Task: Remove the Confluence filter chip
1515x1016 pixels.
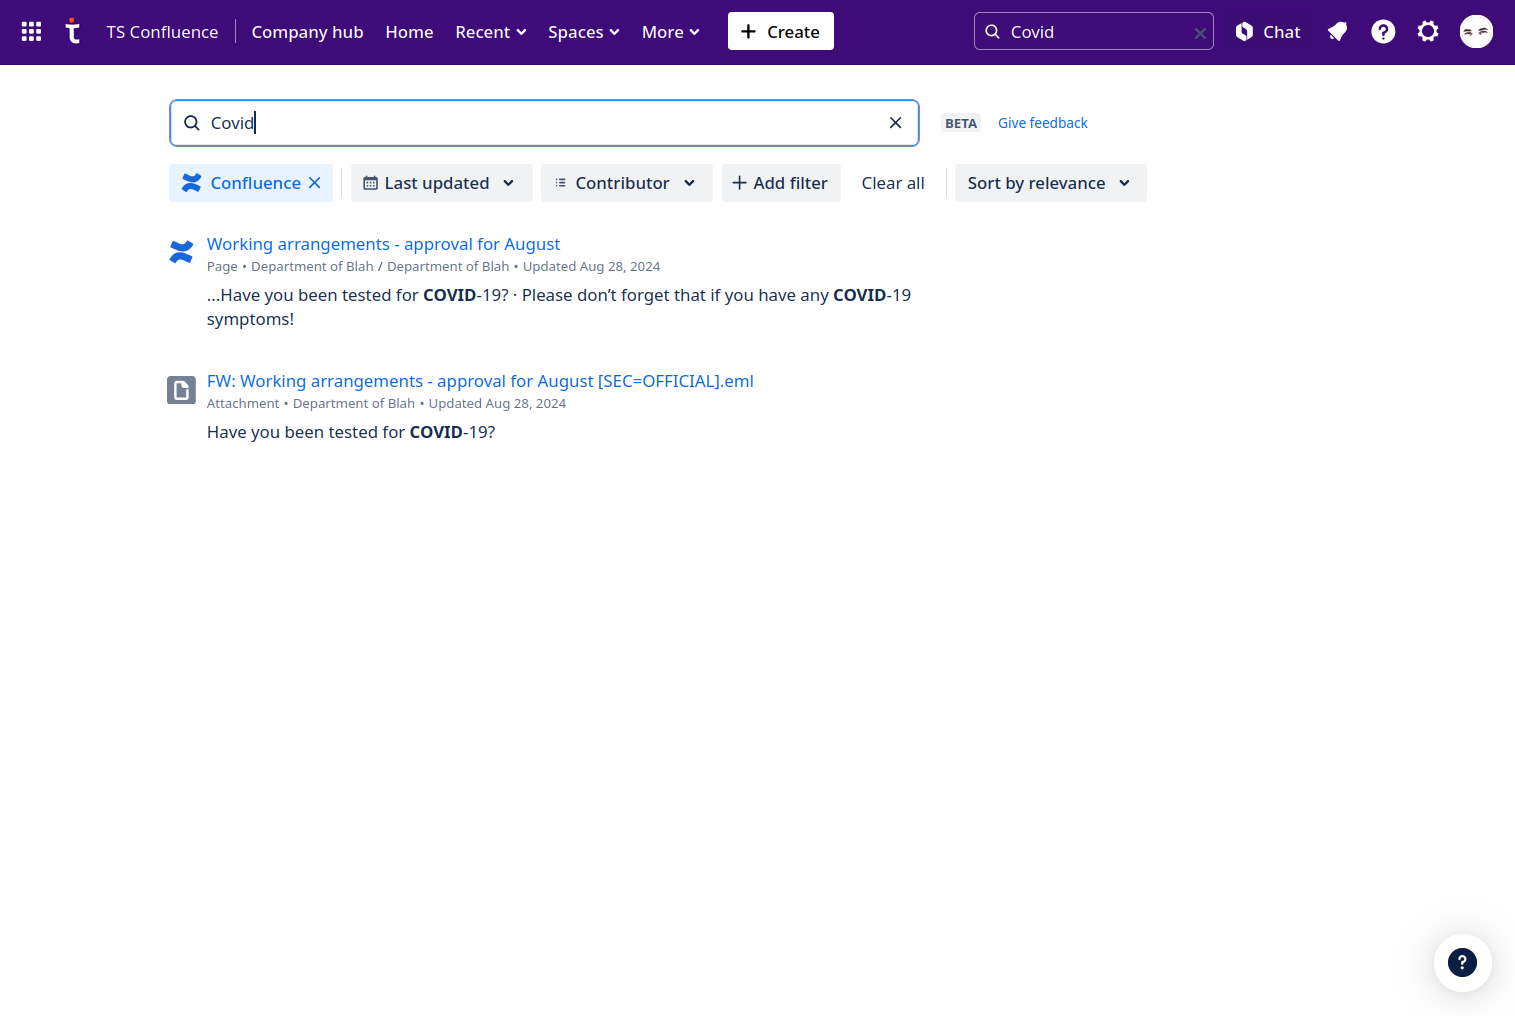Action: point(314,183)
